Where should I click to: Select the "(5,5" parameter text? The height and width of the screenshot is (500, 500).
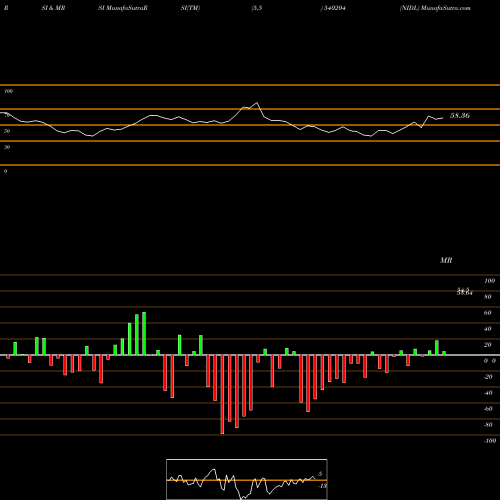click(x=257, y=8)
